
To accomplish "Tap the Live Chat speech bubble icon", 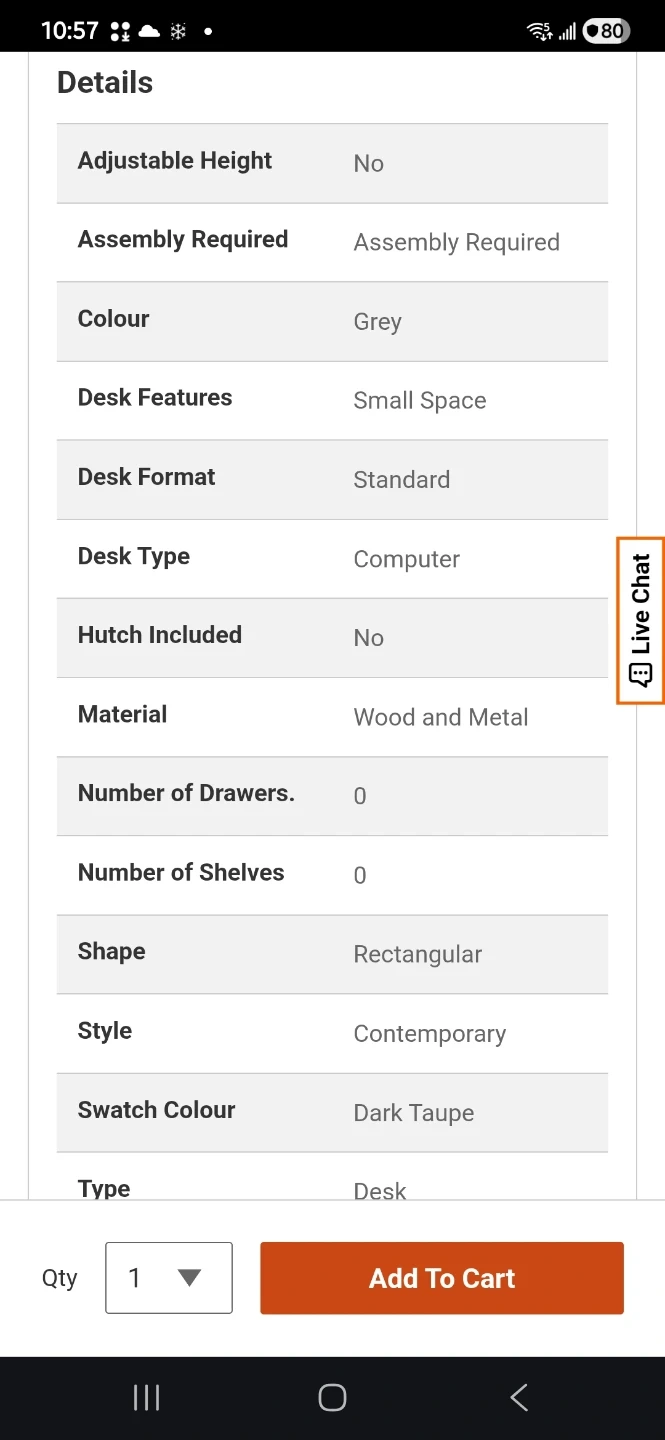I will pos(641,675).
